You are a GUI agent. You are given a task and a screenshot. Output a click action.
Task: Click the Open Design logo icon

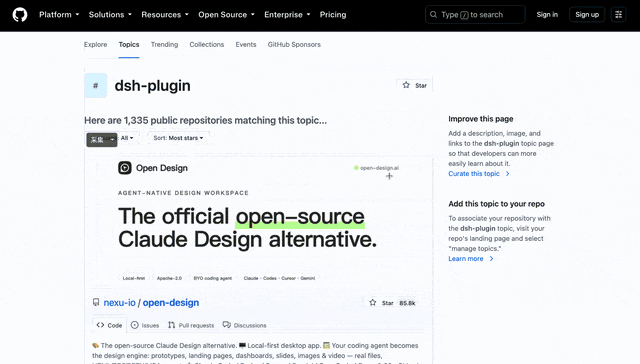click(x=125, y=168)
